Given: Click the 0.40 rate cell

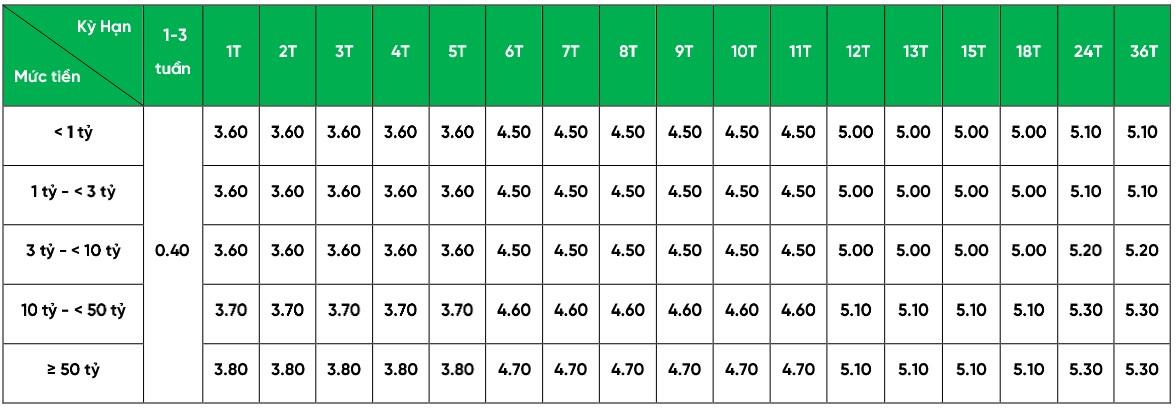Looking at the screenshot, I should click(173, 249).
